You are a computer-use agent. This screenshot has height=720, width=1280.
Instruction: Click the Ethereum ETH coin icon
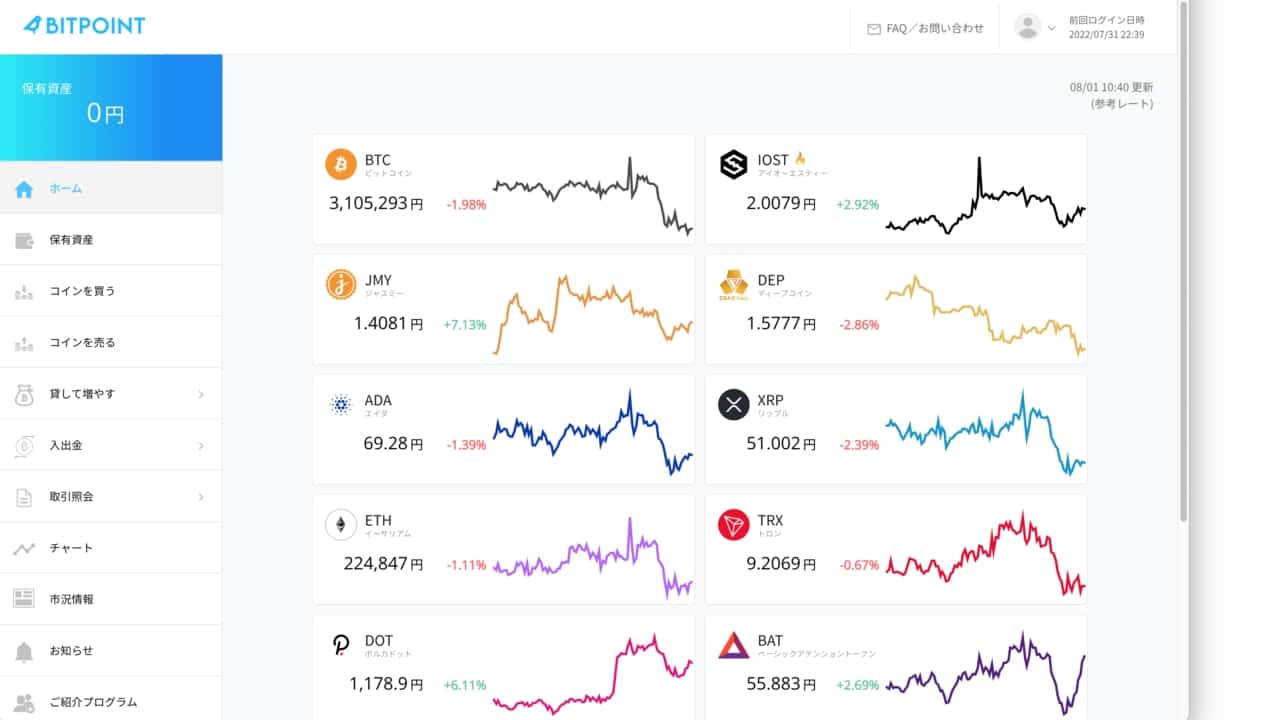(x=341, y=524)
